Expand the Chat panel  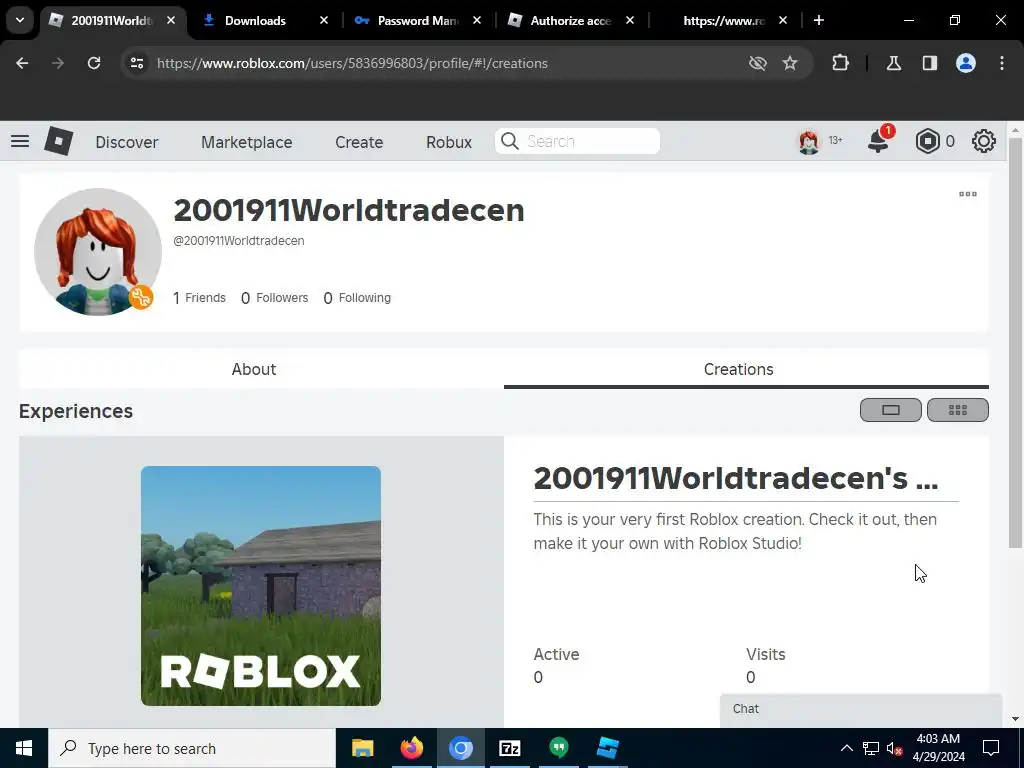pos(861,709)
